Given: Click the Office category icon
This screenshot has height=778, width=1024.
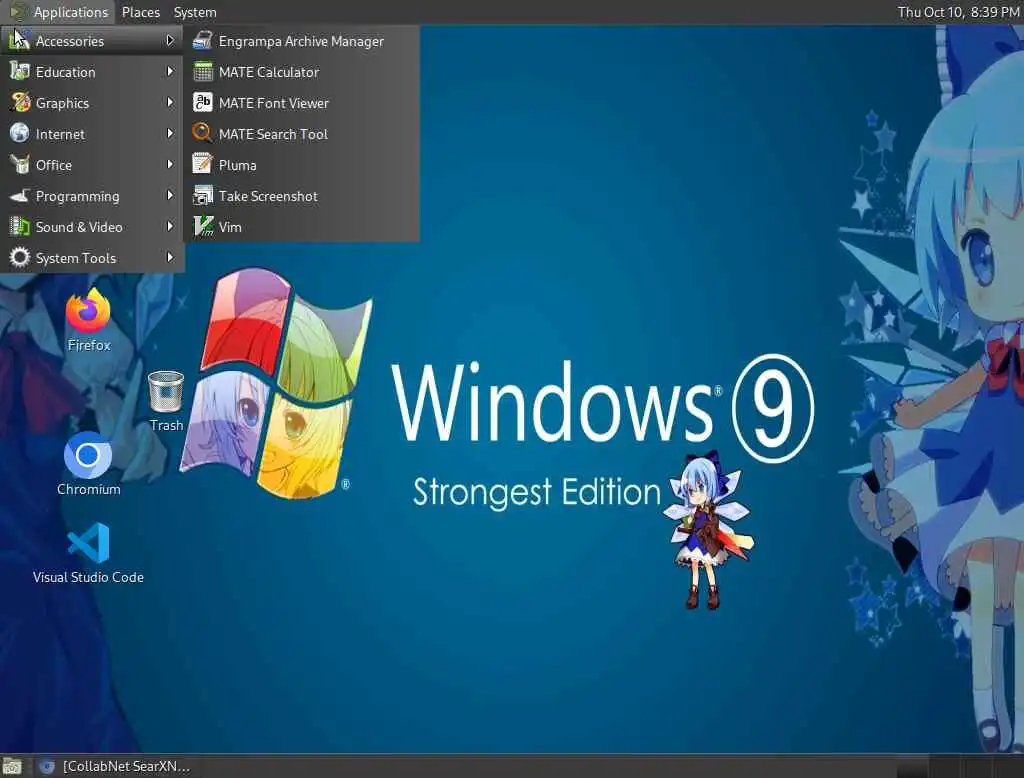Looking at the screenshot, I should [x=20, y=165].
